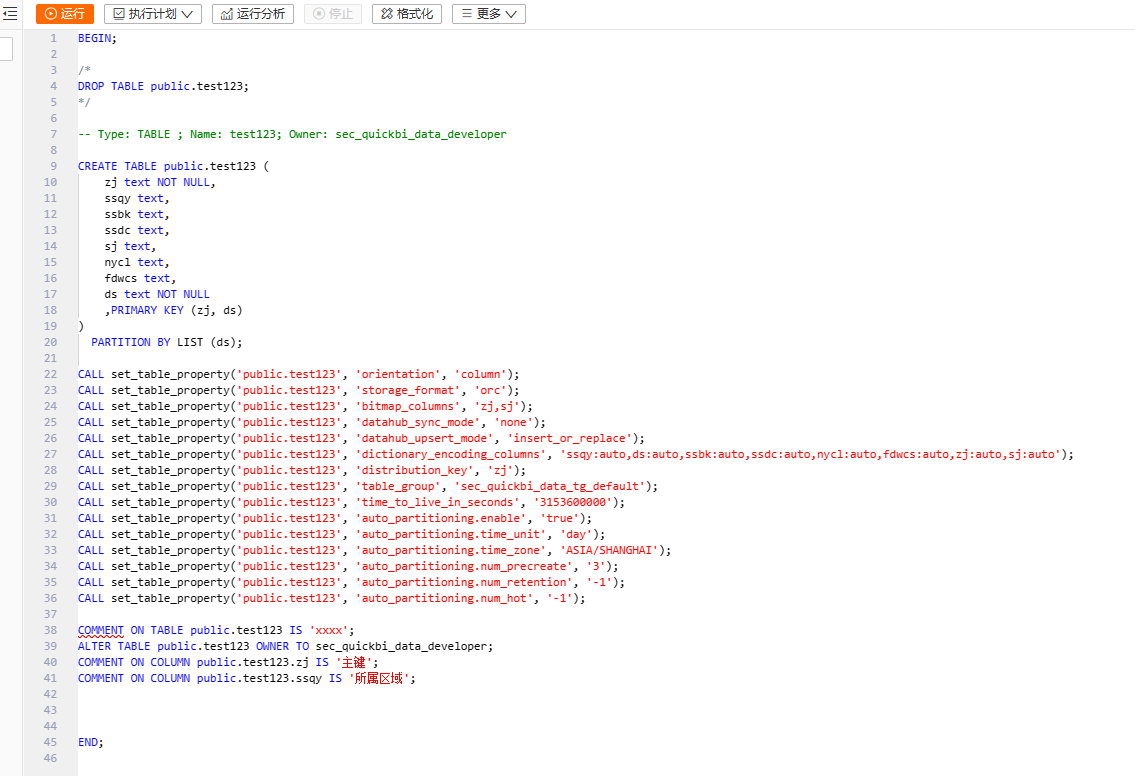Click PRIMARY KEY (zj, ds) line
This screenshot has height=776, width=1135.
pyautogui.click(x=174, y=310)
